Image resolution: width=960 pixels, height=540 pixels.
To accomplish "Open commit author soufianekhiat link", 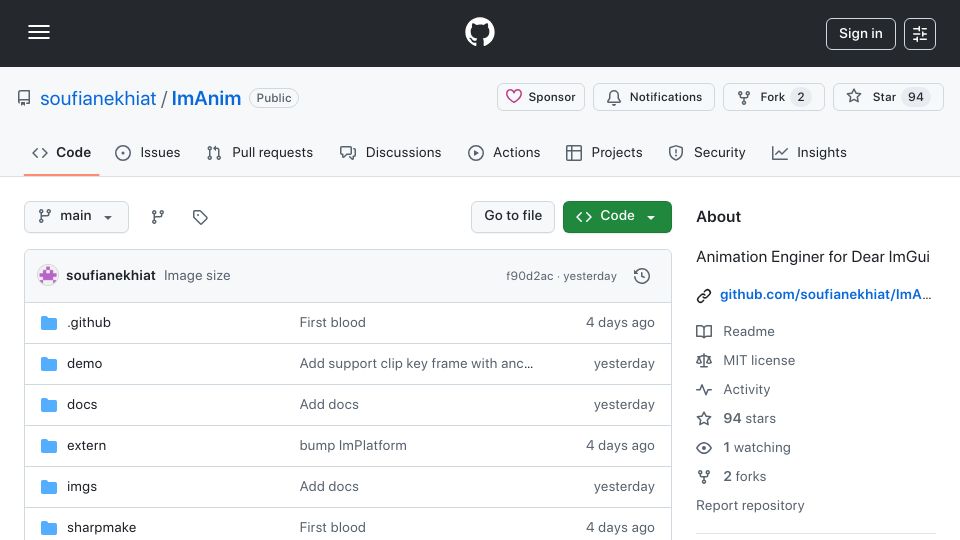I will (x=111, y=276).
